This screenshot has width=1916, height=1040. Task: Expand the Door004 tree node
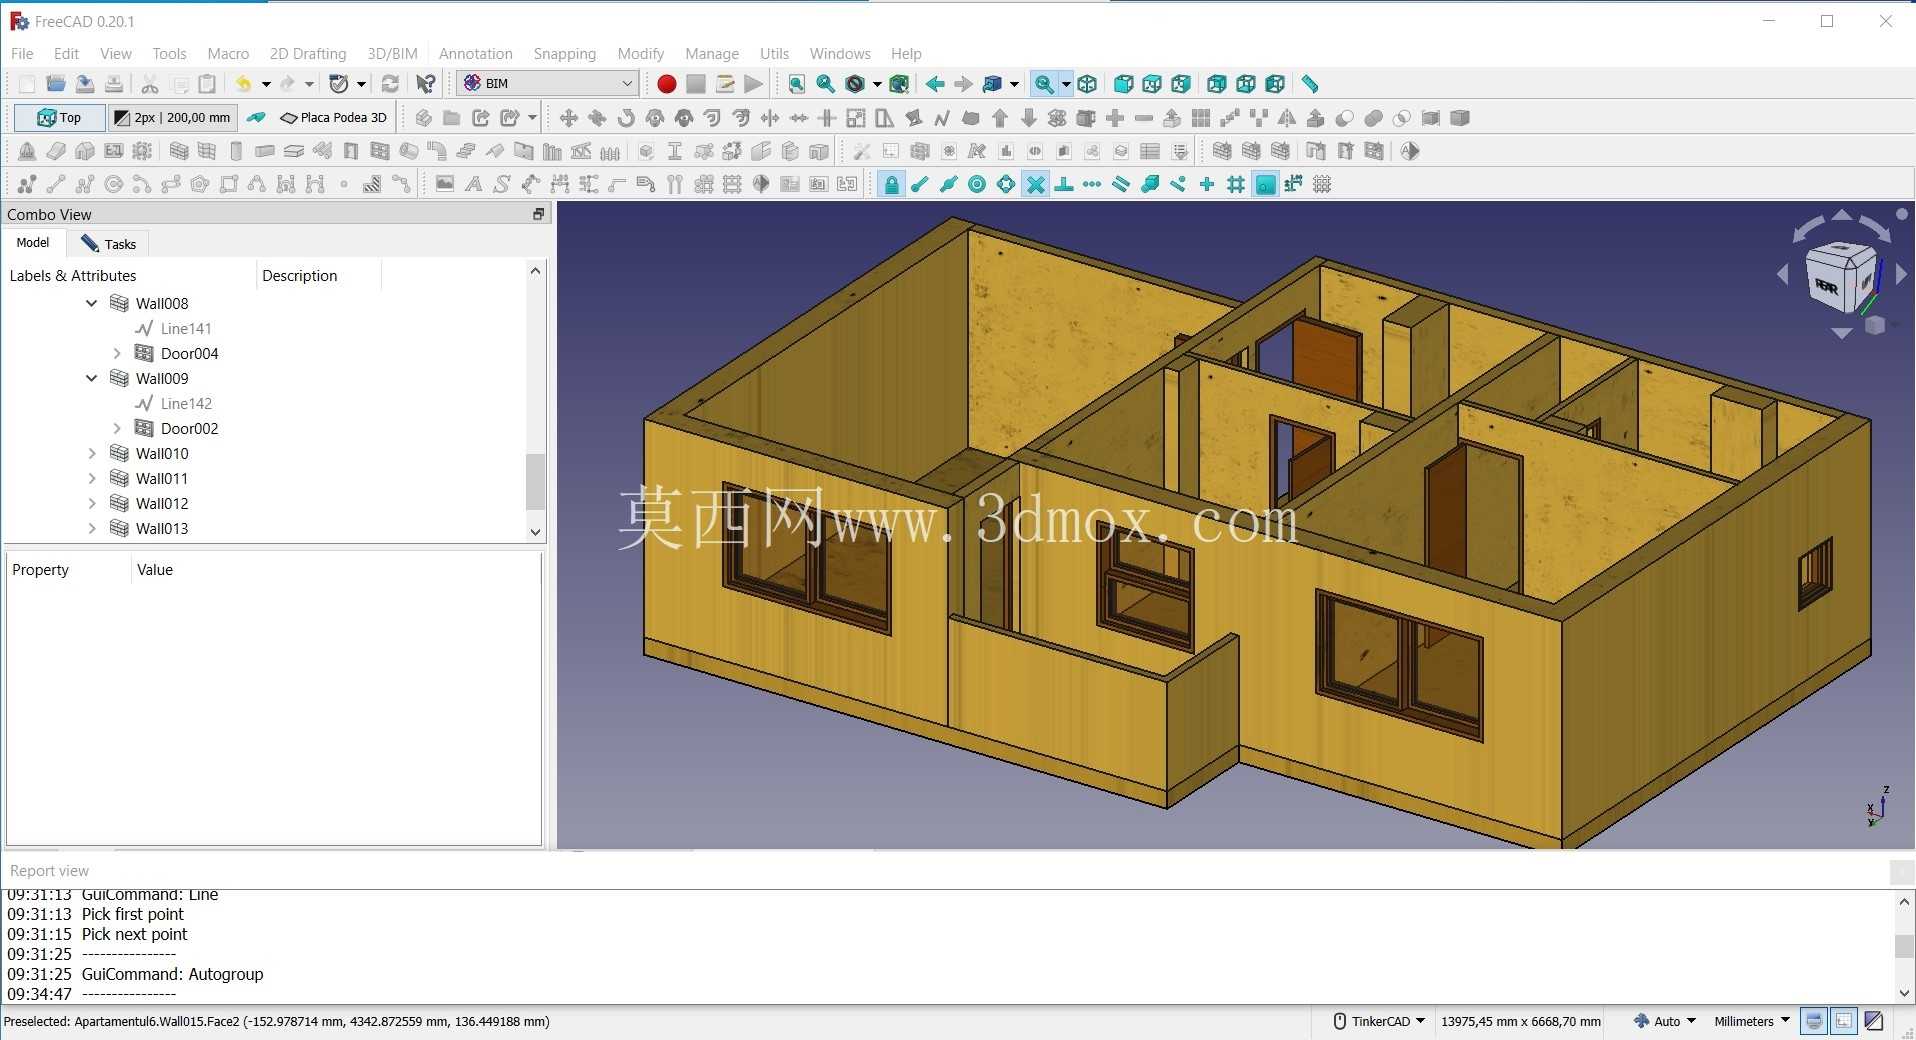point(117,353)
